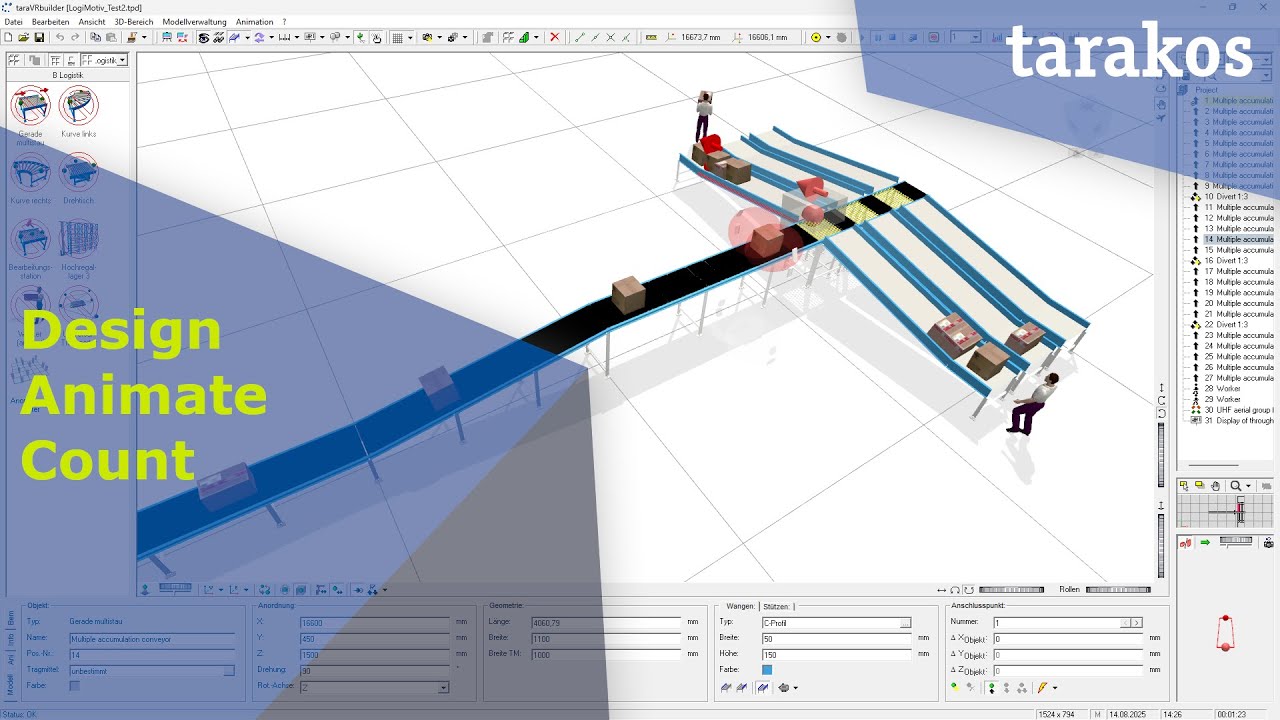Viewport: 1280px width, 720px height.
Task: Click the next arrow of the Nummer field
Action: (1136, 623)
